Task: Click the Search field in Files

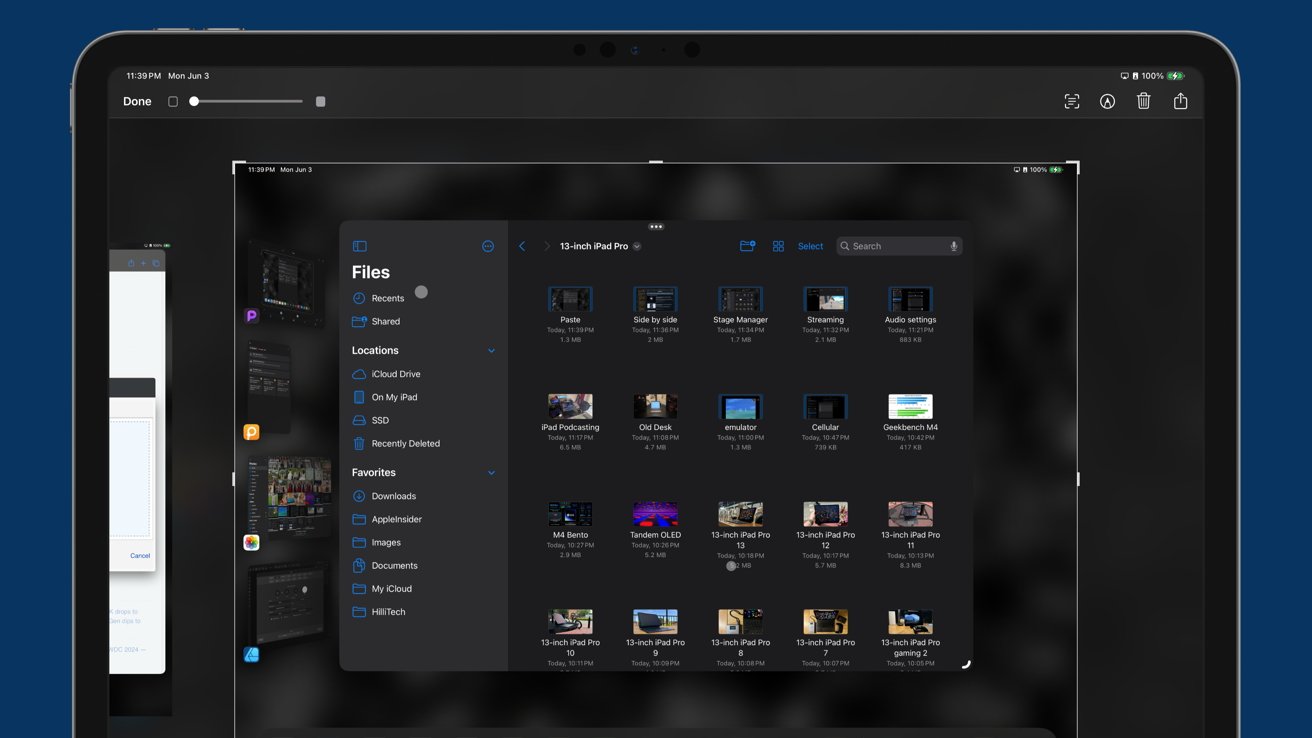Action: (x=899, y=246)
